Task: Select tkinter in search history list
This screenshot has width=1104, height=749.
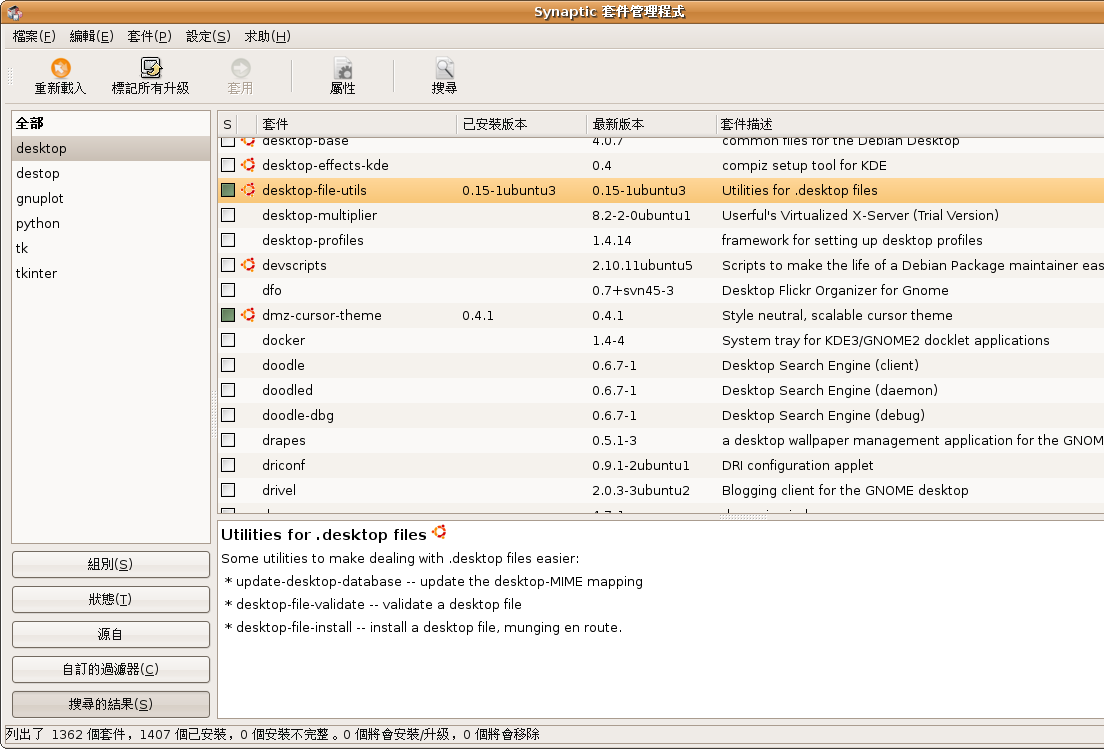Action: (x=111, y=273)
